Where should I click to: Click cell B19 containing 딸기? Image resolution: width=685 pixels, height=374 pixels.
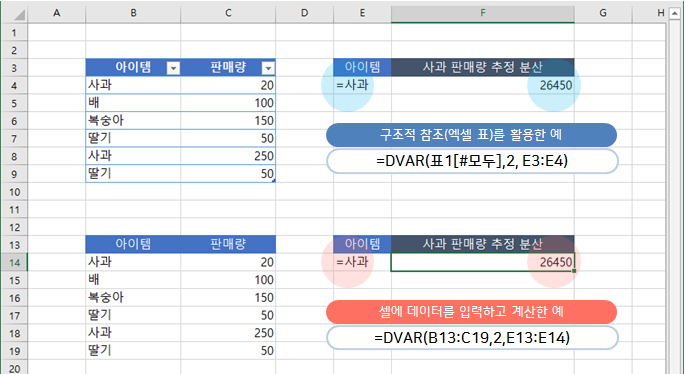click(133, 350)
